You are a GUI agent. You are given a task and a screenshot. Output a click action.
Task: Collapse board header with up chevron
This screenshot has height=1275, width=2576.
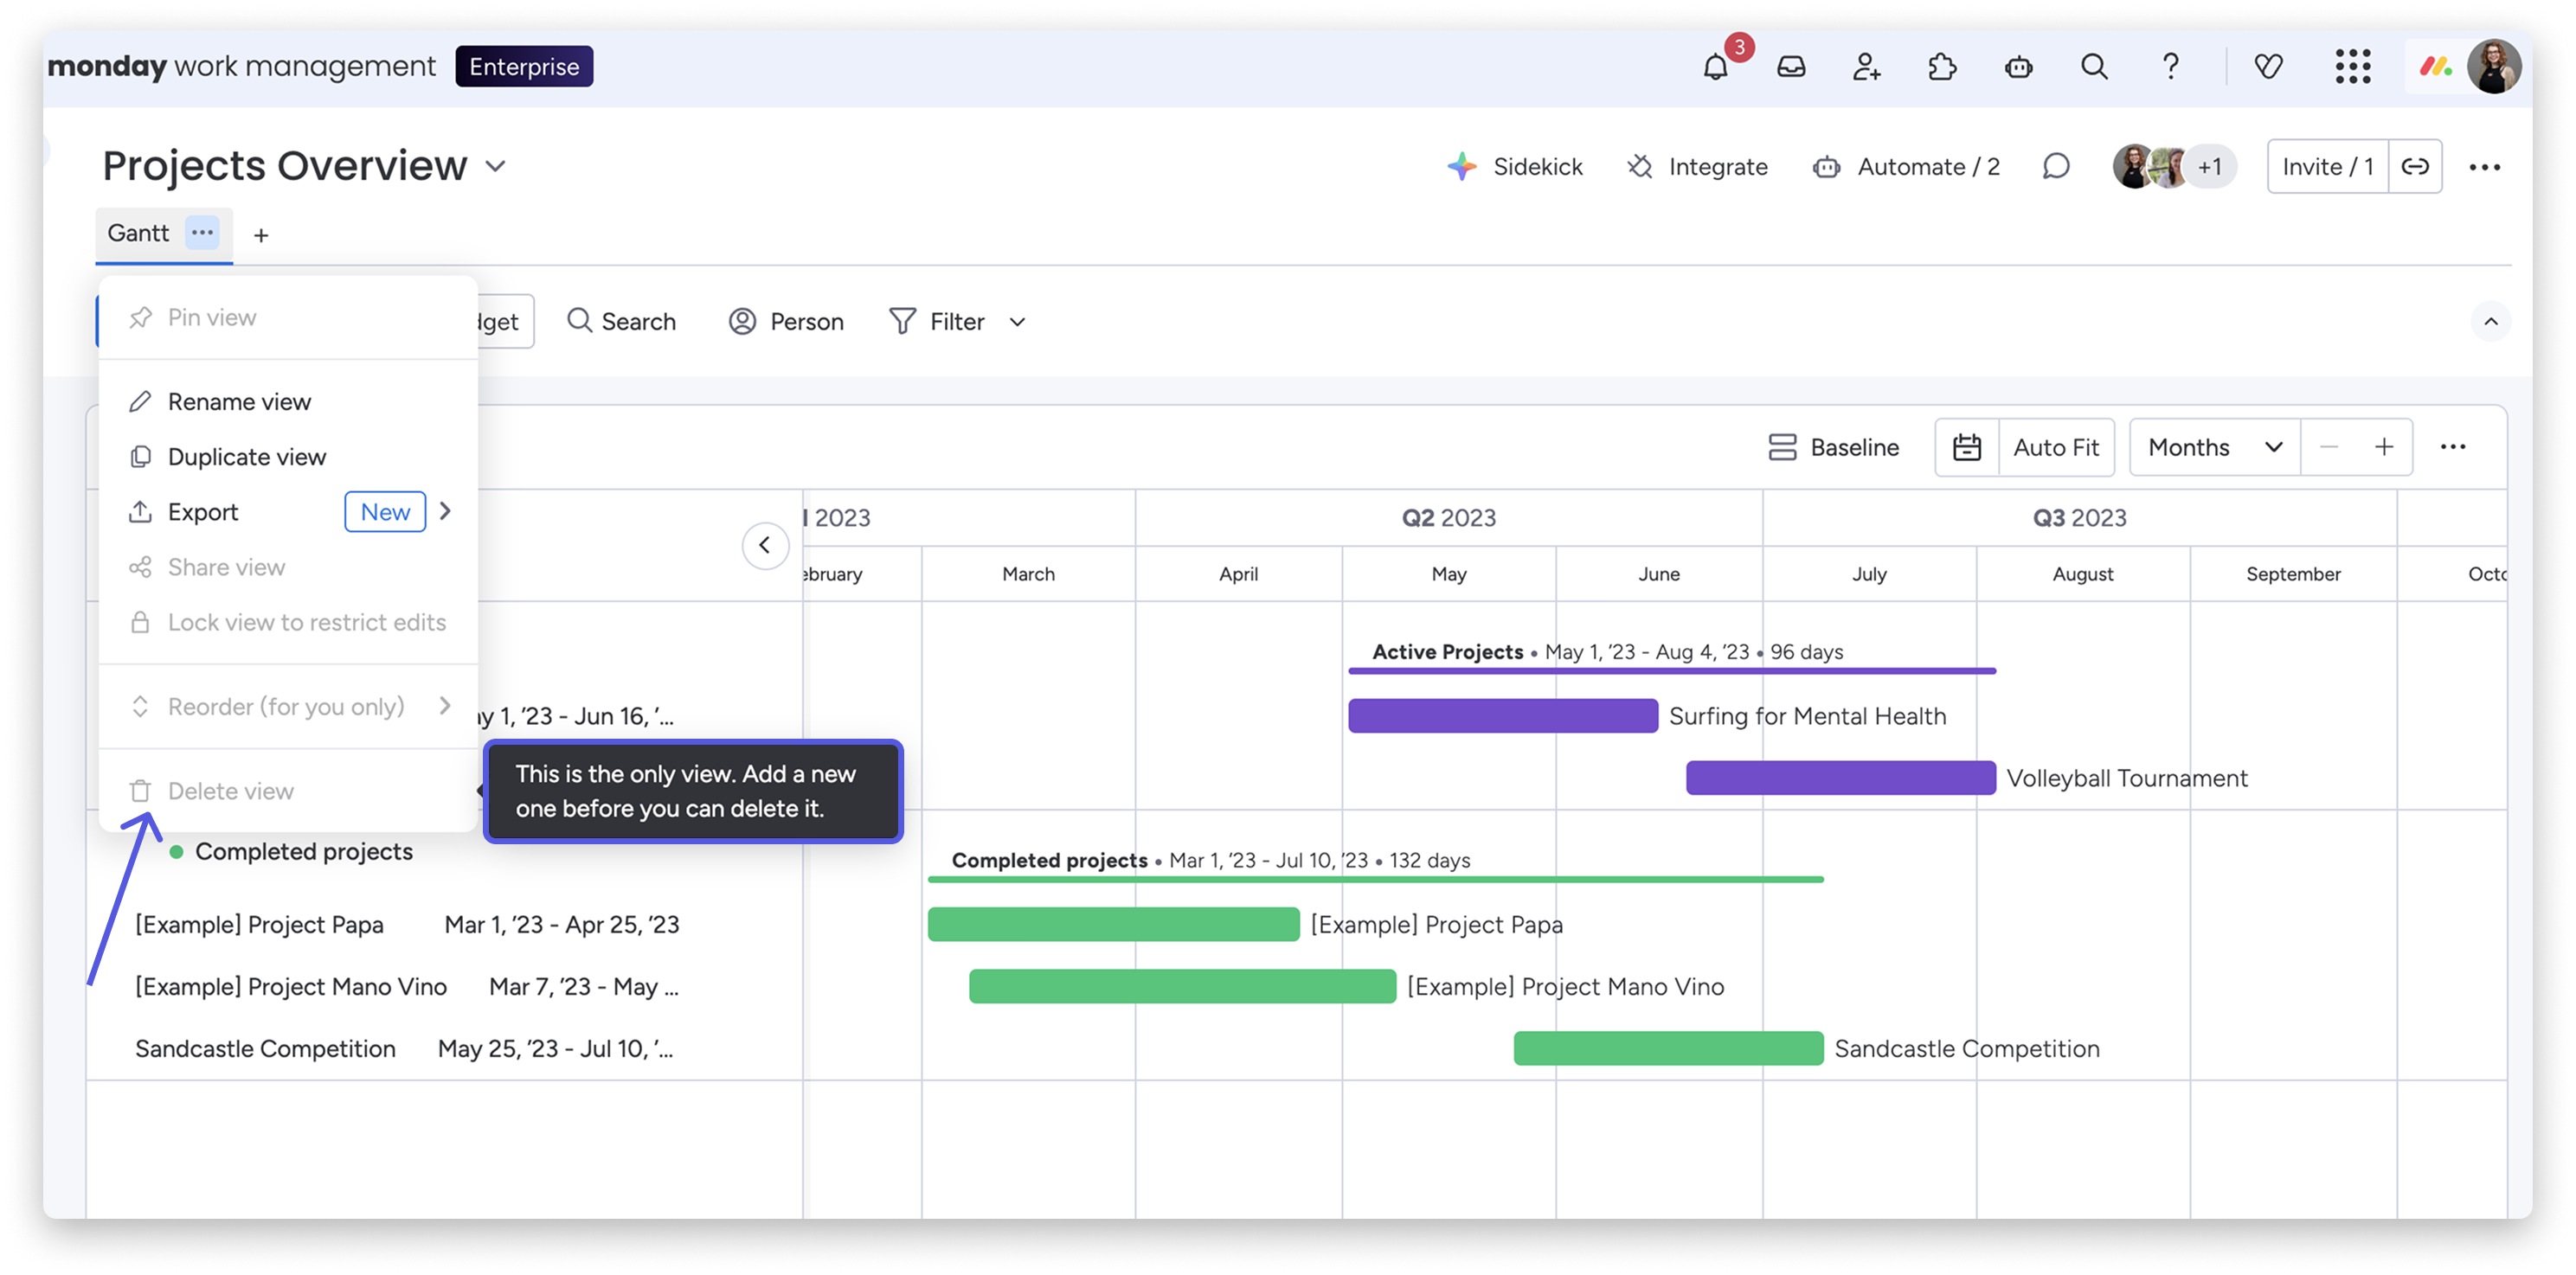(x=2490, y=322)
